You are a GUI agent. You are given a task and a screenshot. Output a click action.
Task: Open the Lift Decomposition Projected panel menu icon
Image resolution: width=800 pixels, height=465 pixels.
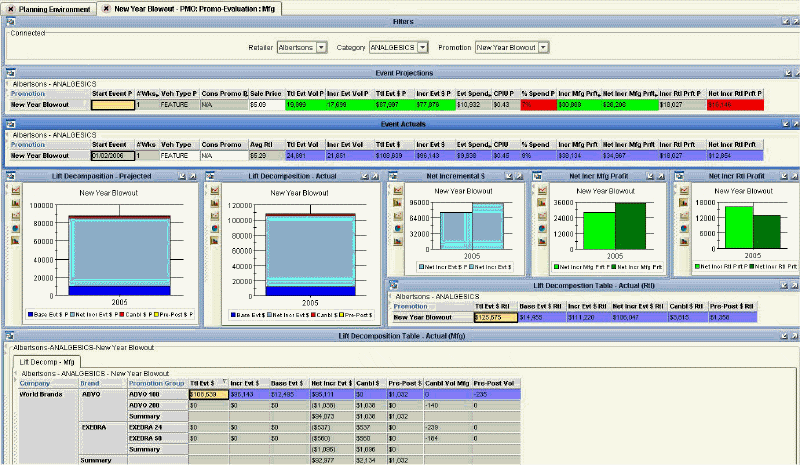tap(10, 176)
